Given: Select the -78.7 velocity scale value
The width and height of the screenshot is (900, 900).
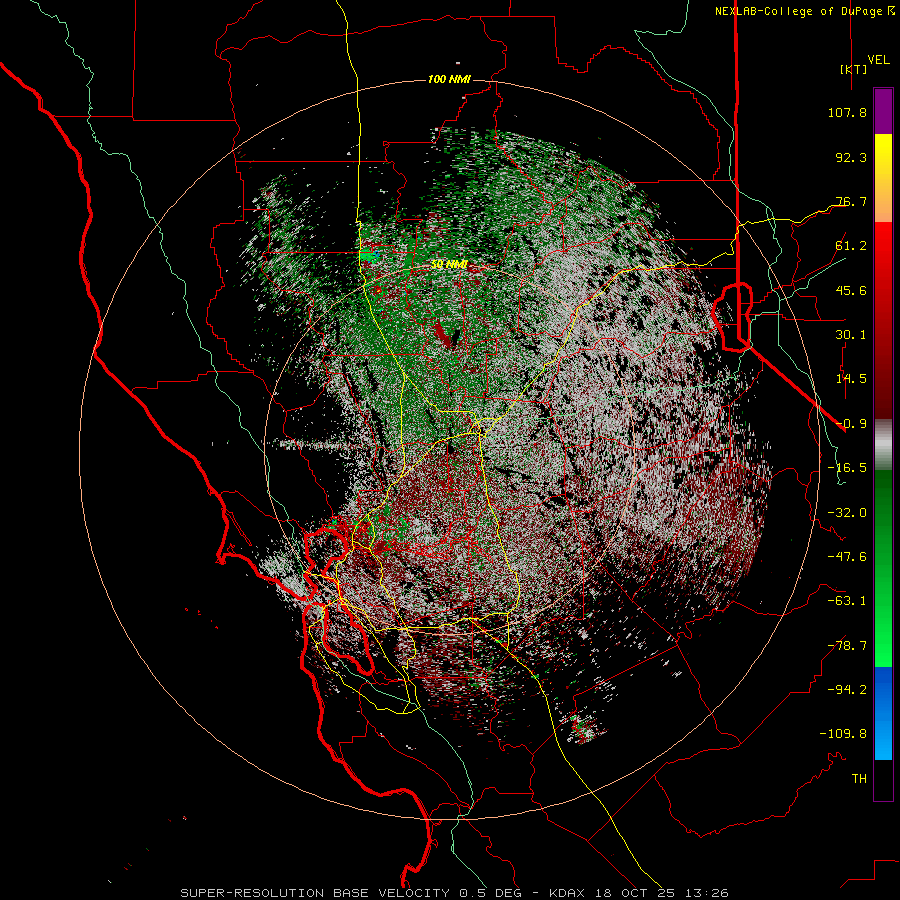Looking at the screenshot, I should [847, 646].
